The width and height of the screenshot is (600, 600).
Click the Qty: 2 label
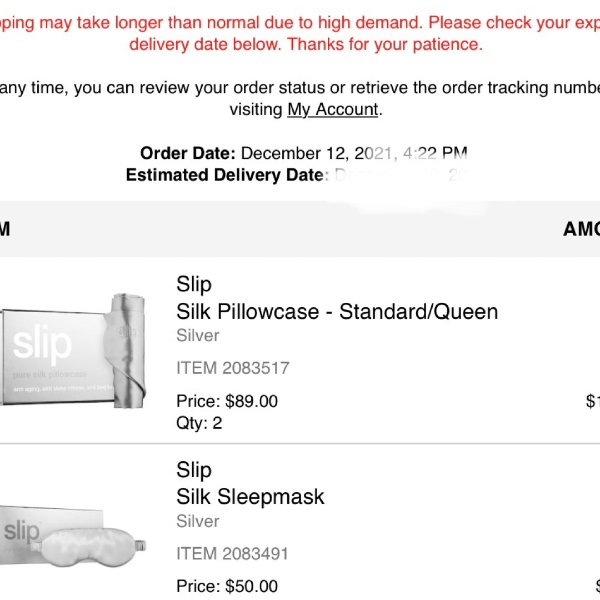pyautogui.click(x=199, y=423)
